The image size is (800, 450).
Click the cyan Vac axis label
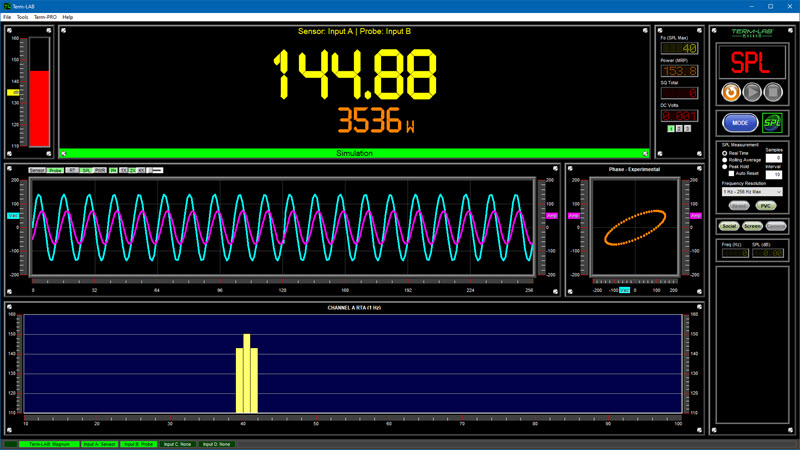pos(13,216)
